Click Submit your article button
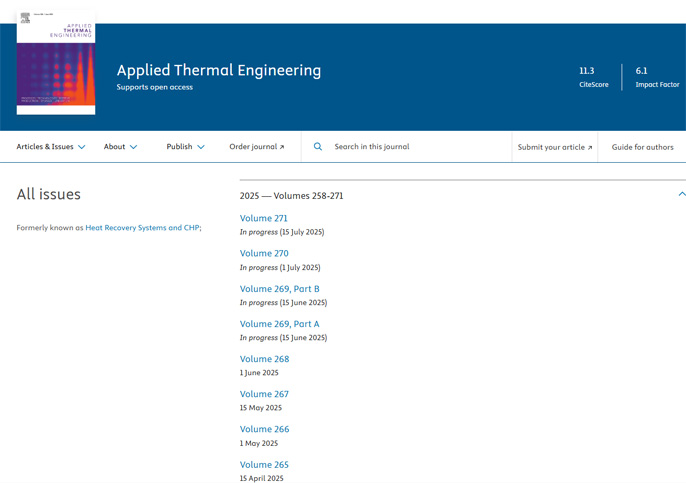 555,147
